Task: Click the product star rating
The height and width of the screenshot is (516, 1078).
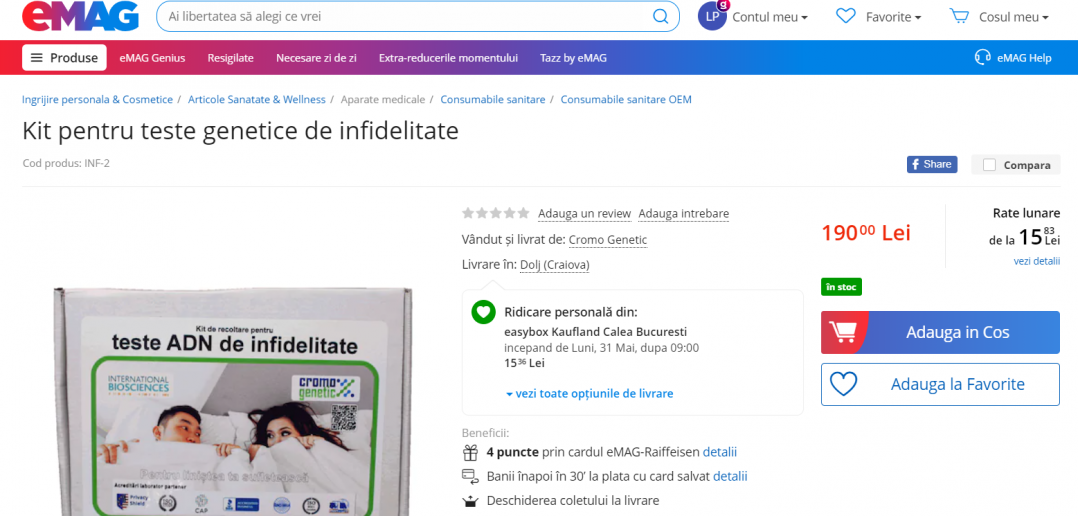Action: click(x=495, y=213)
